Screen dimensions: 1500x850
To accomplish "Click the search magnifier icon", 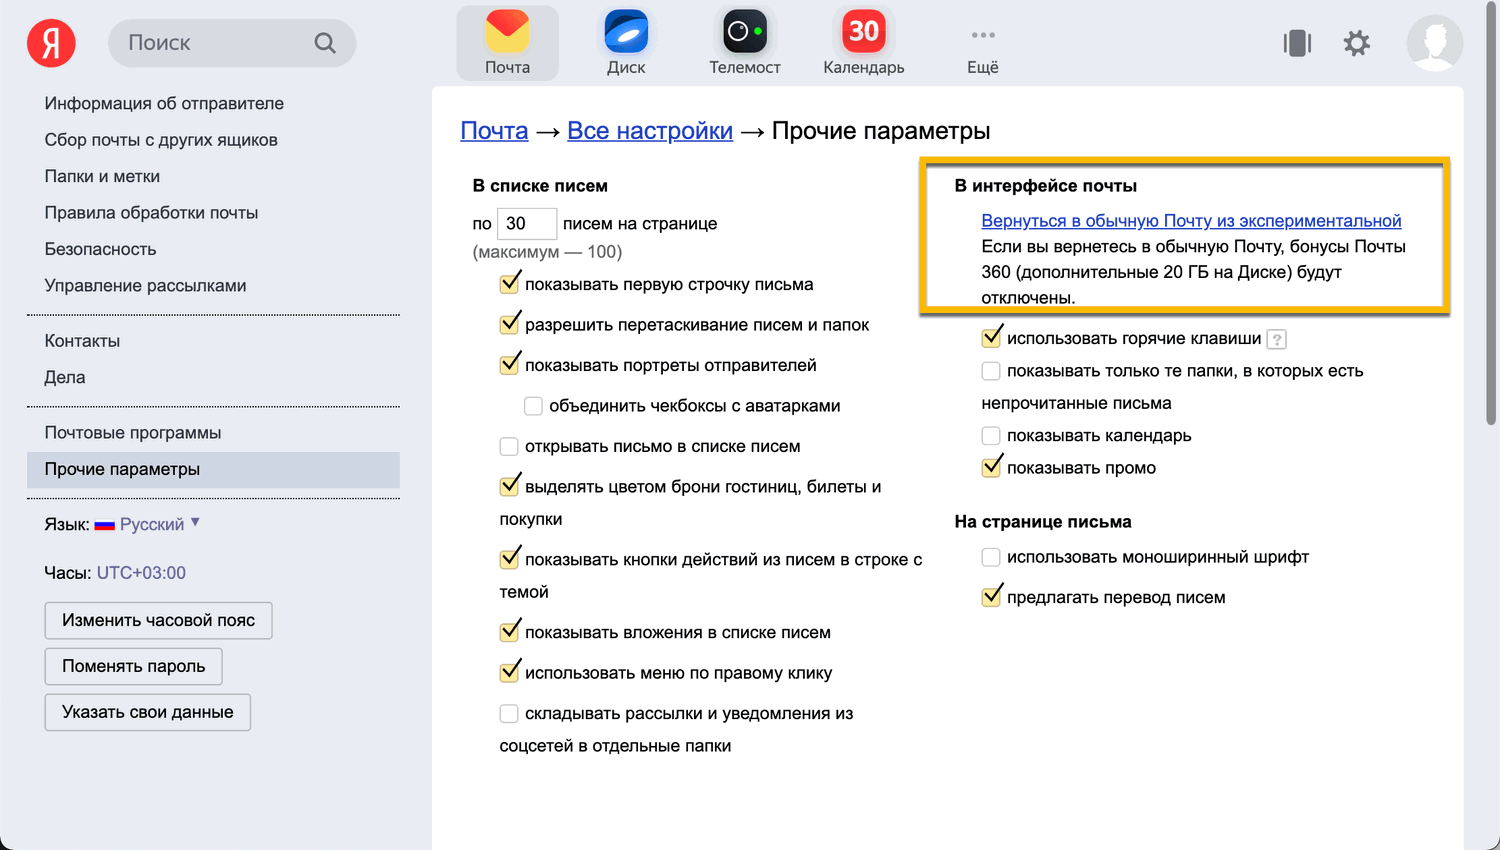I will pos(325,43).
